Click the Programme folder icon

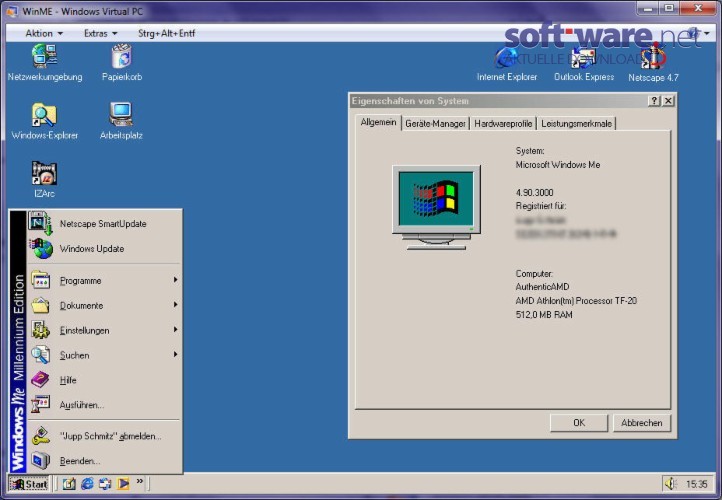[41, 280]
